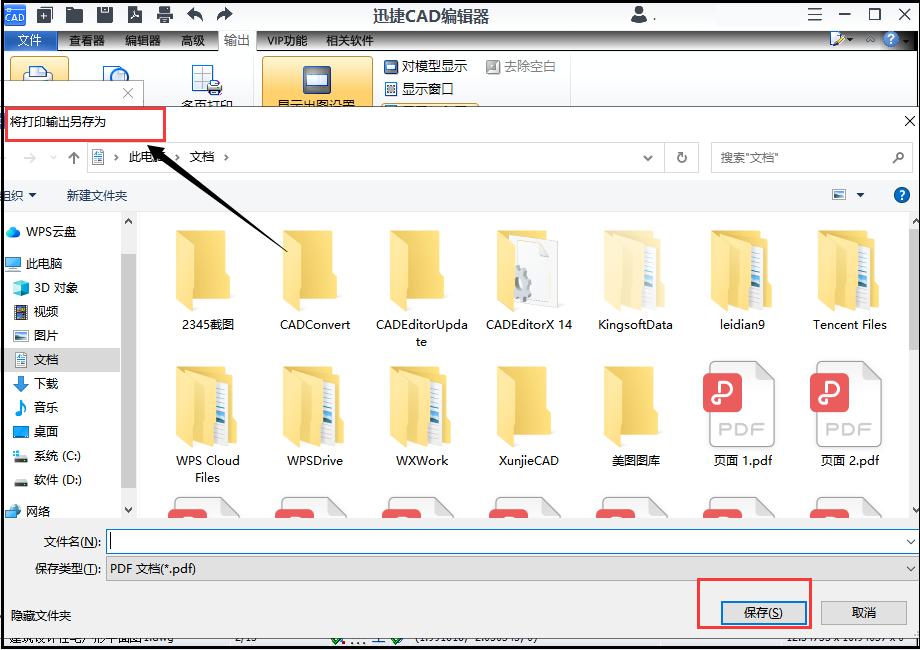
Task: Open the 显示出图设置 tool
Action: pos(317,82)
